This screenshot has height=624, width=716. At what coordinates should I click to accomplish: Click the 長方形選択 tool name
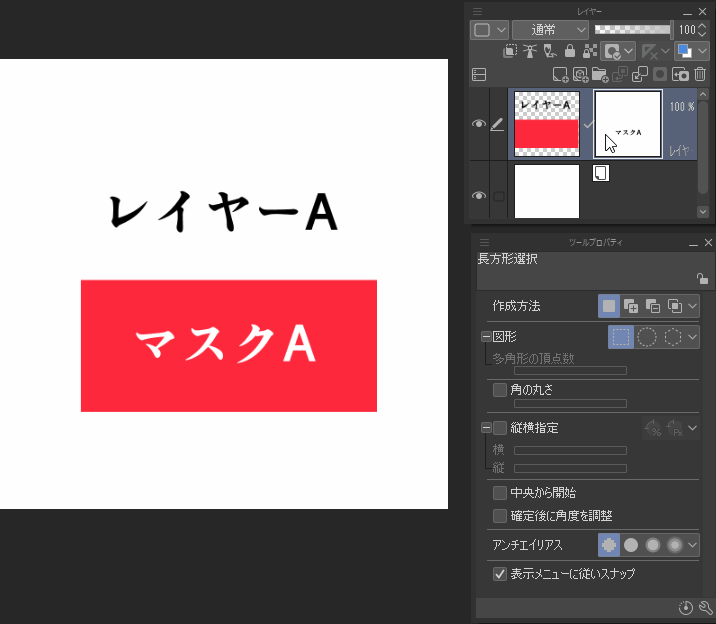[x=507, y=259]
